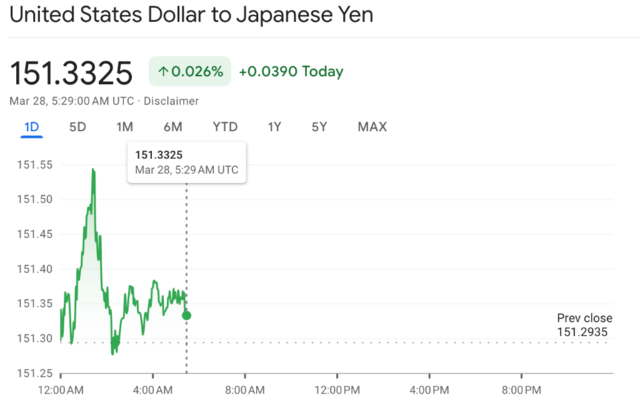Show the 1M chart range
The image size is (640, 416).
tap(124, 127)
